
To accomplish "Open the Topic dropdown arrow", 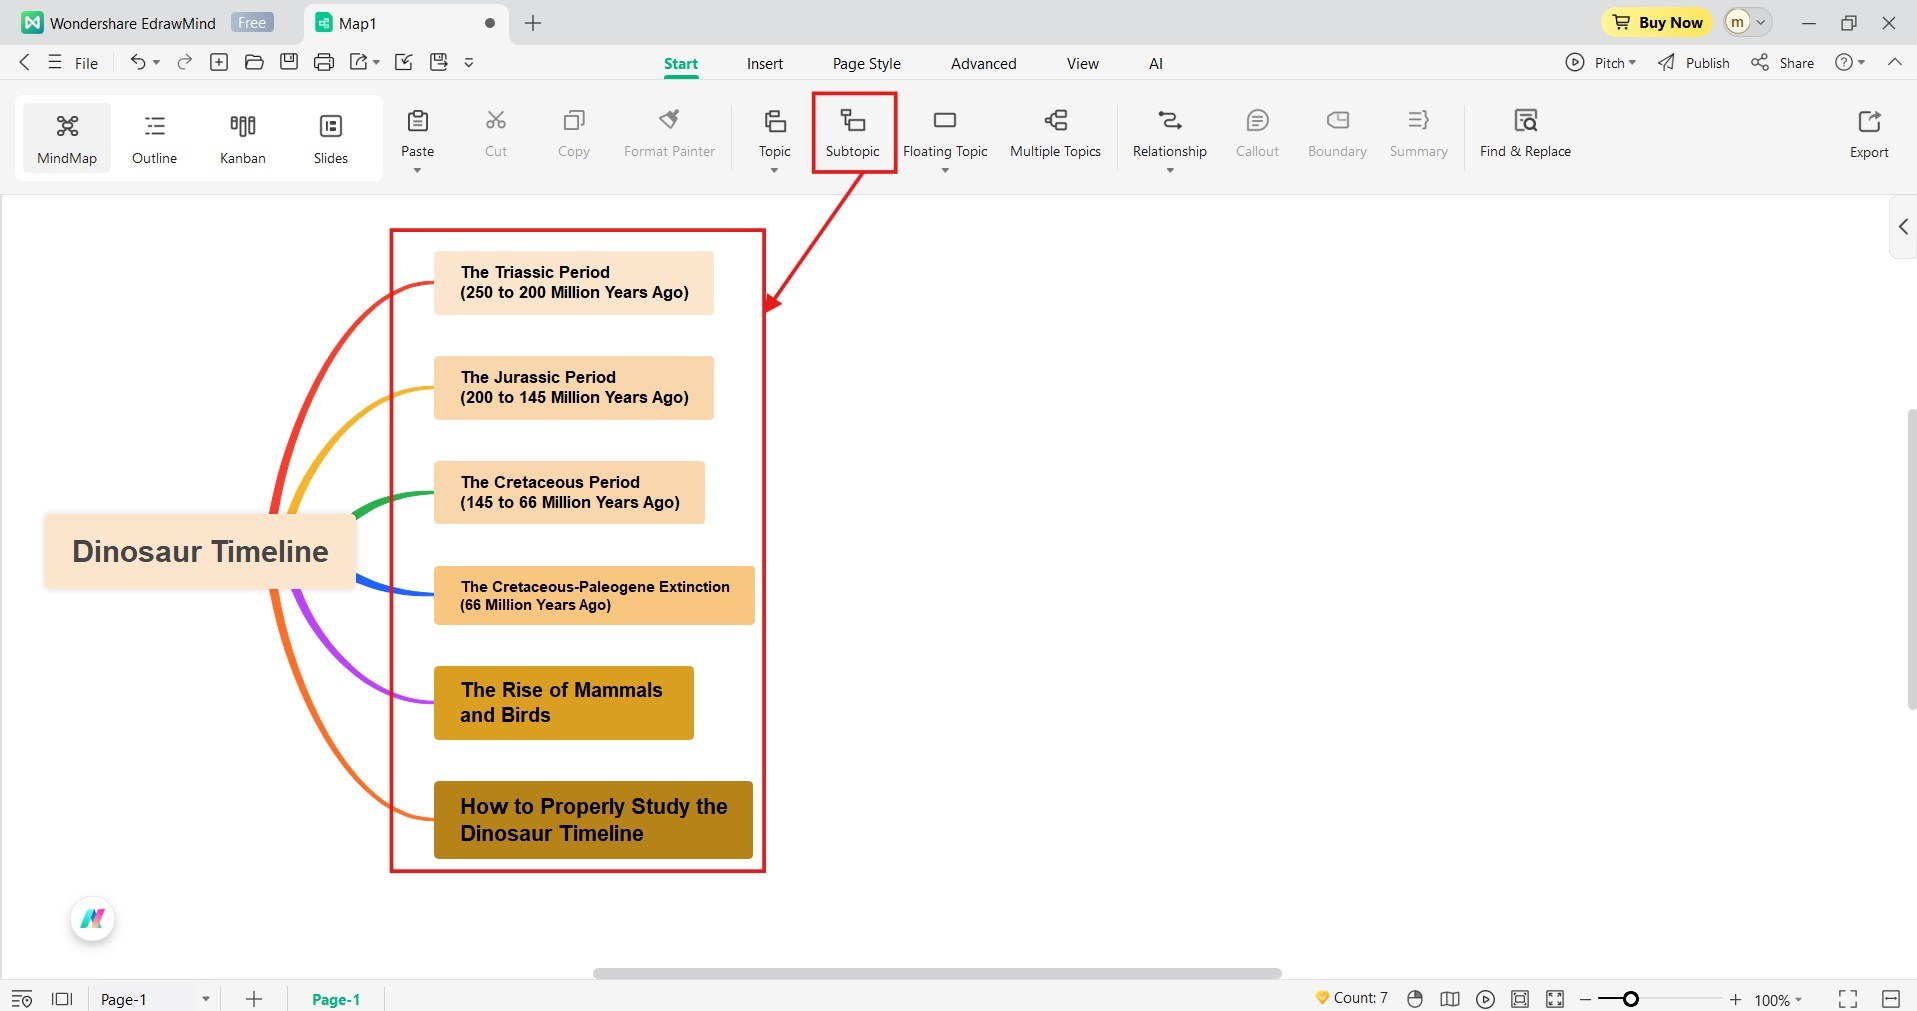I will click(x=773, y=170).
